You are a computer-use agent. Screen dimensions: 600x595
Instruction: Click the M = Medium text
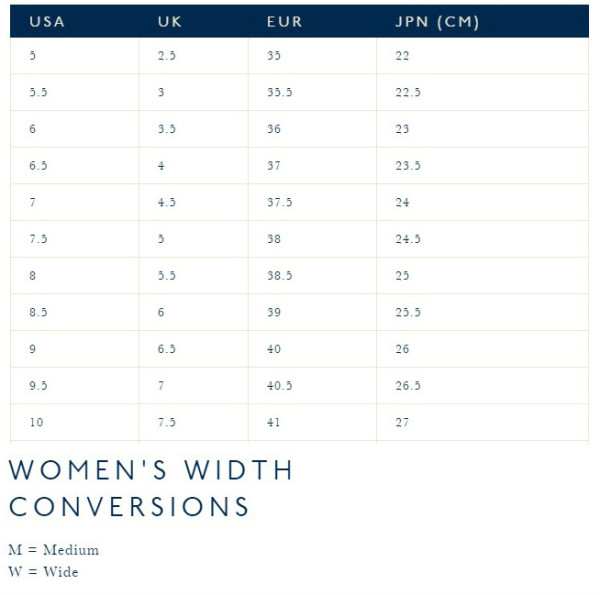pyautogui.click(x=54, y=550)
